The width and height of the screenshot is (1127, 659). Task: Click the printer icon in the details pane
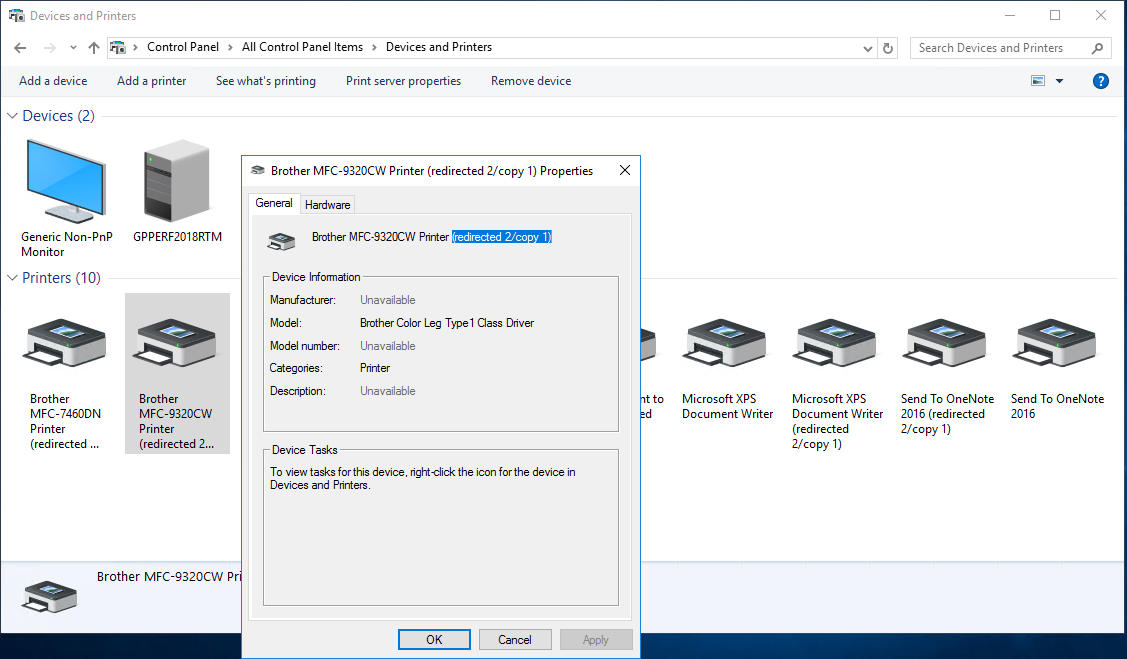(50, 596)
